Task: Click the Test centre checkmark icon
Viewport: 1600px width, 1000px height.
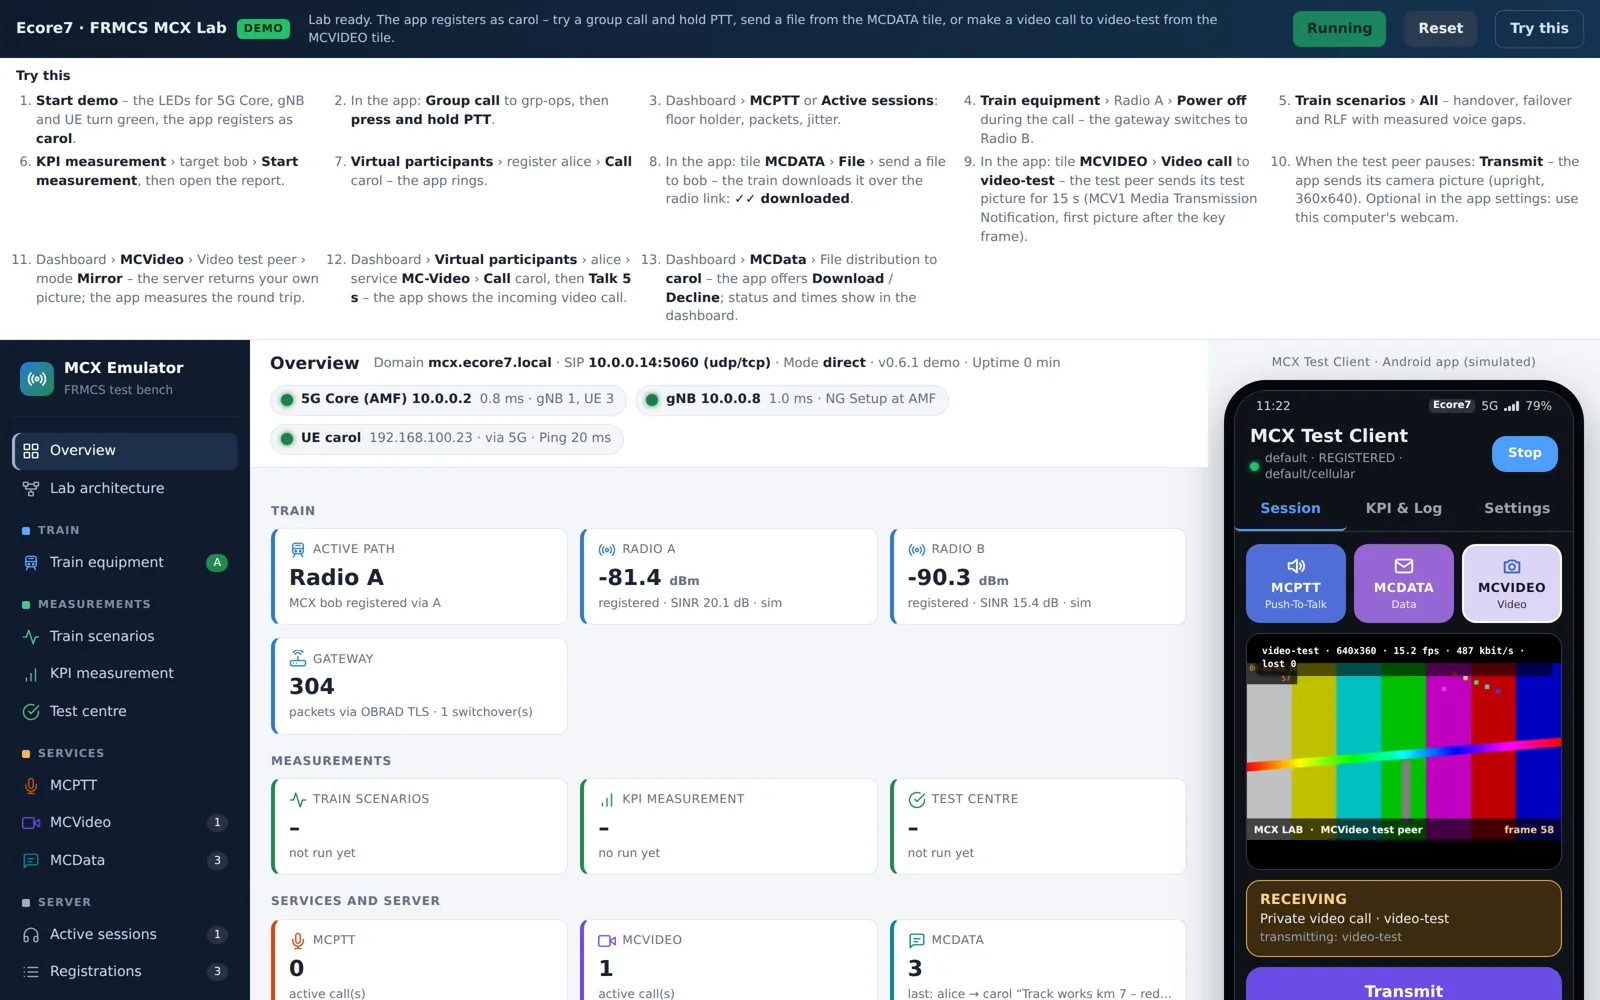Action: [x=31, y=711]
